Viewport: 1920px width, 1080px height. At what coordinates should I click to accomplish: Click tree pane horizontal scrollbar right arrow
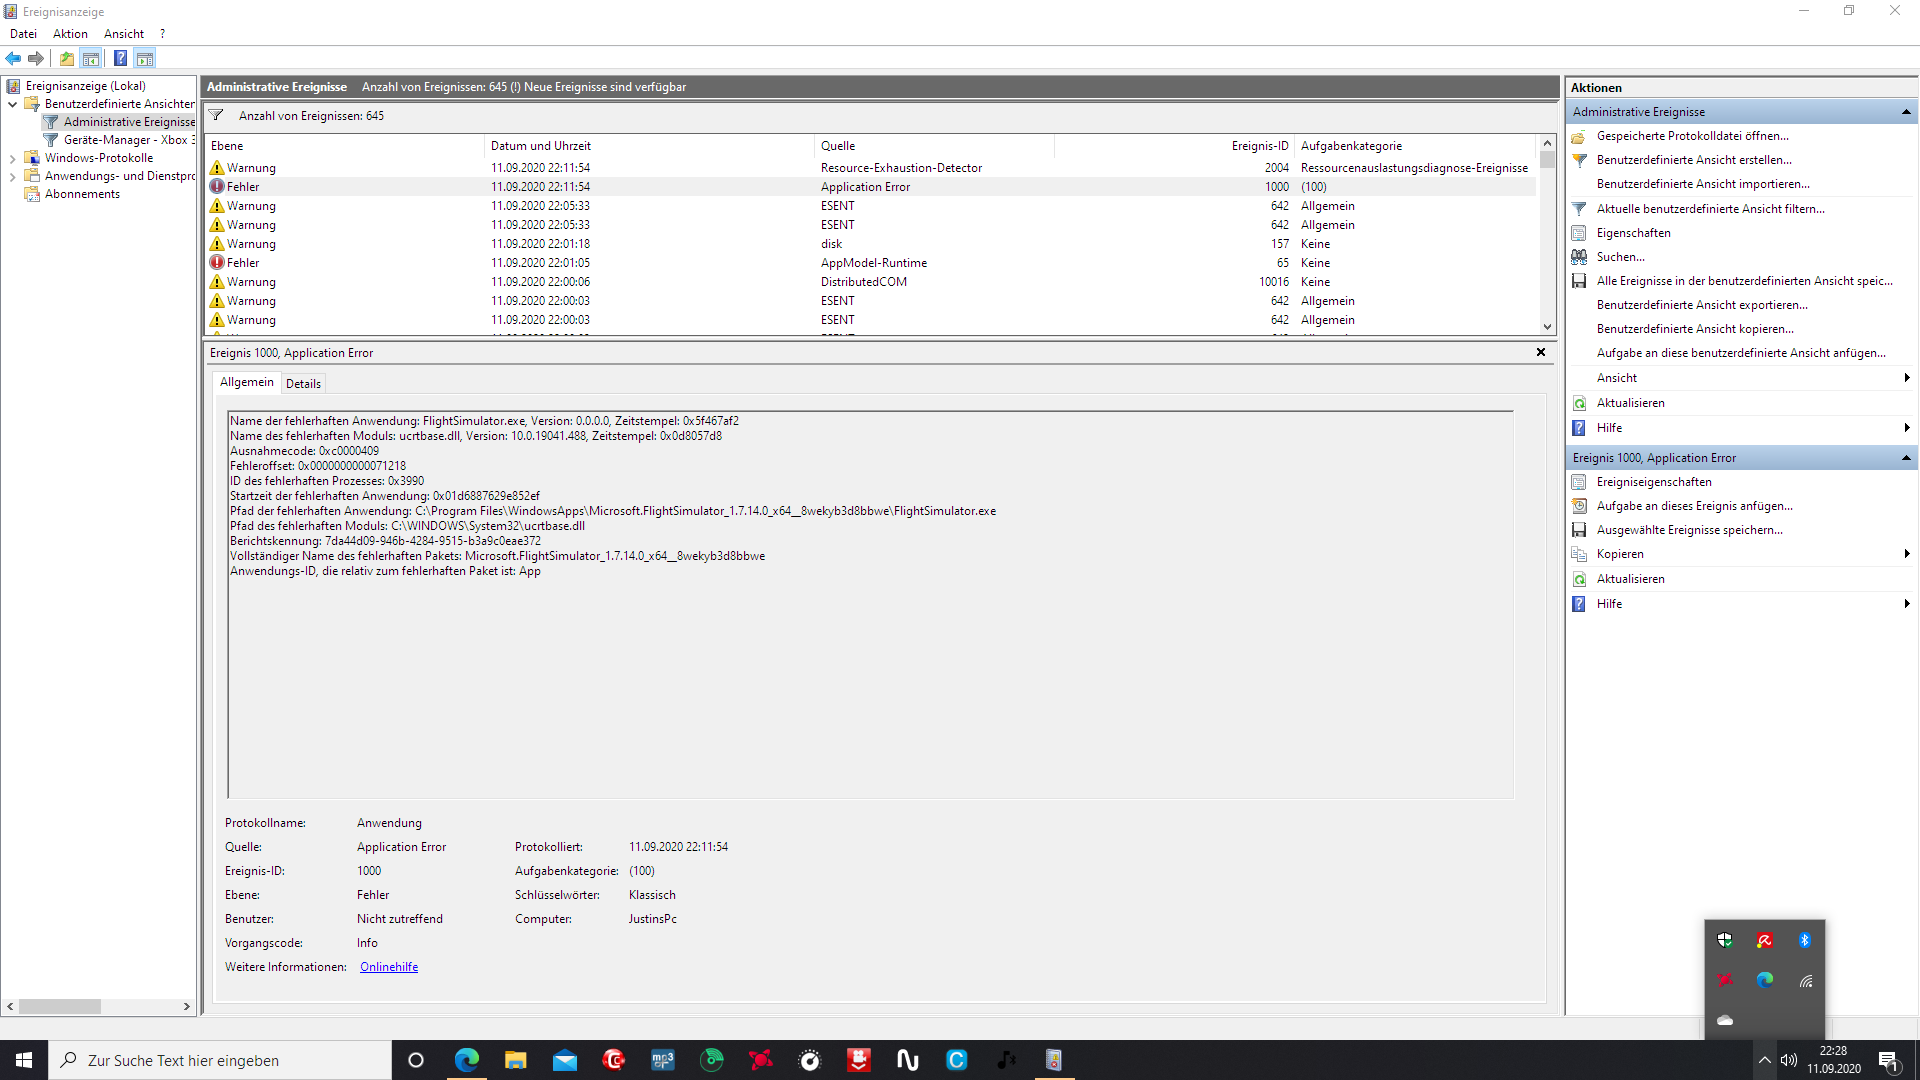[187, 1007]
